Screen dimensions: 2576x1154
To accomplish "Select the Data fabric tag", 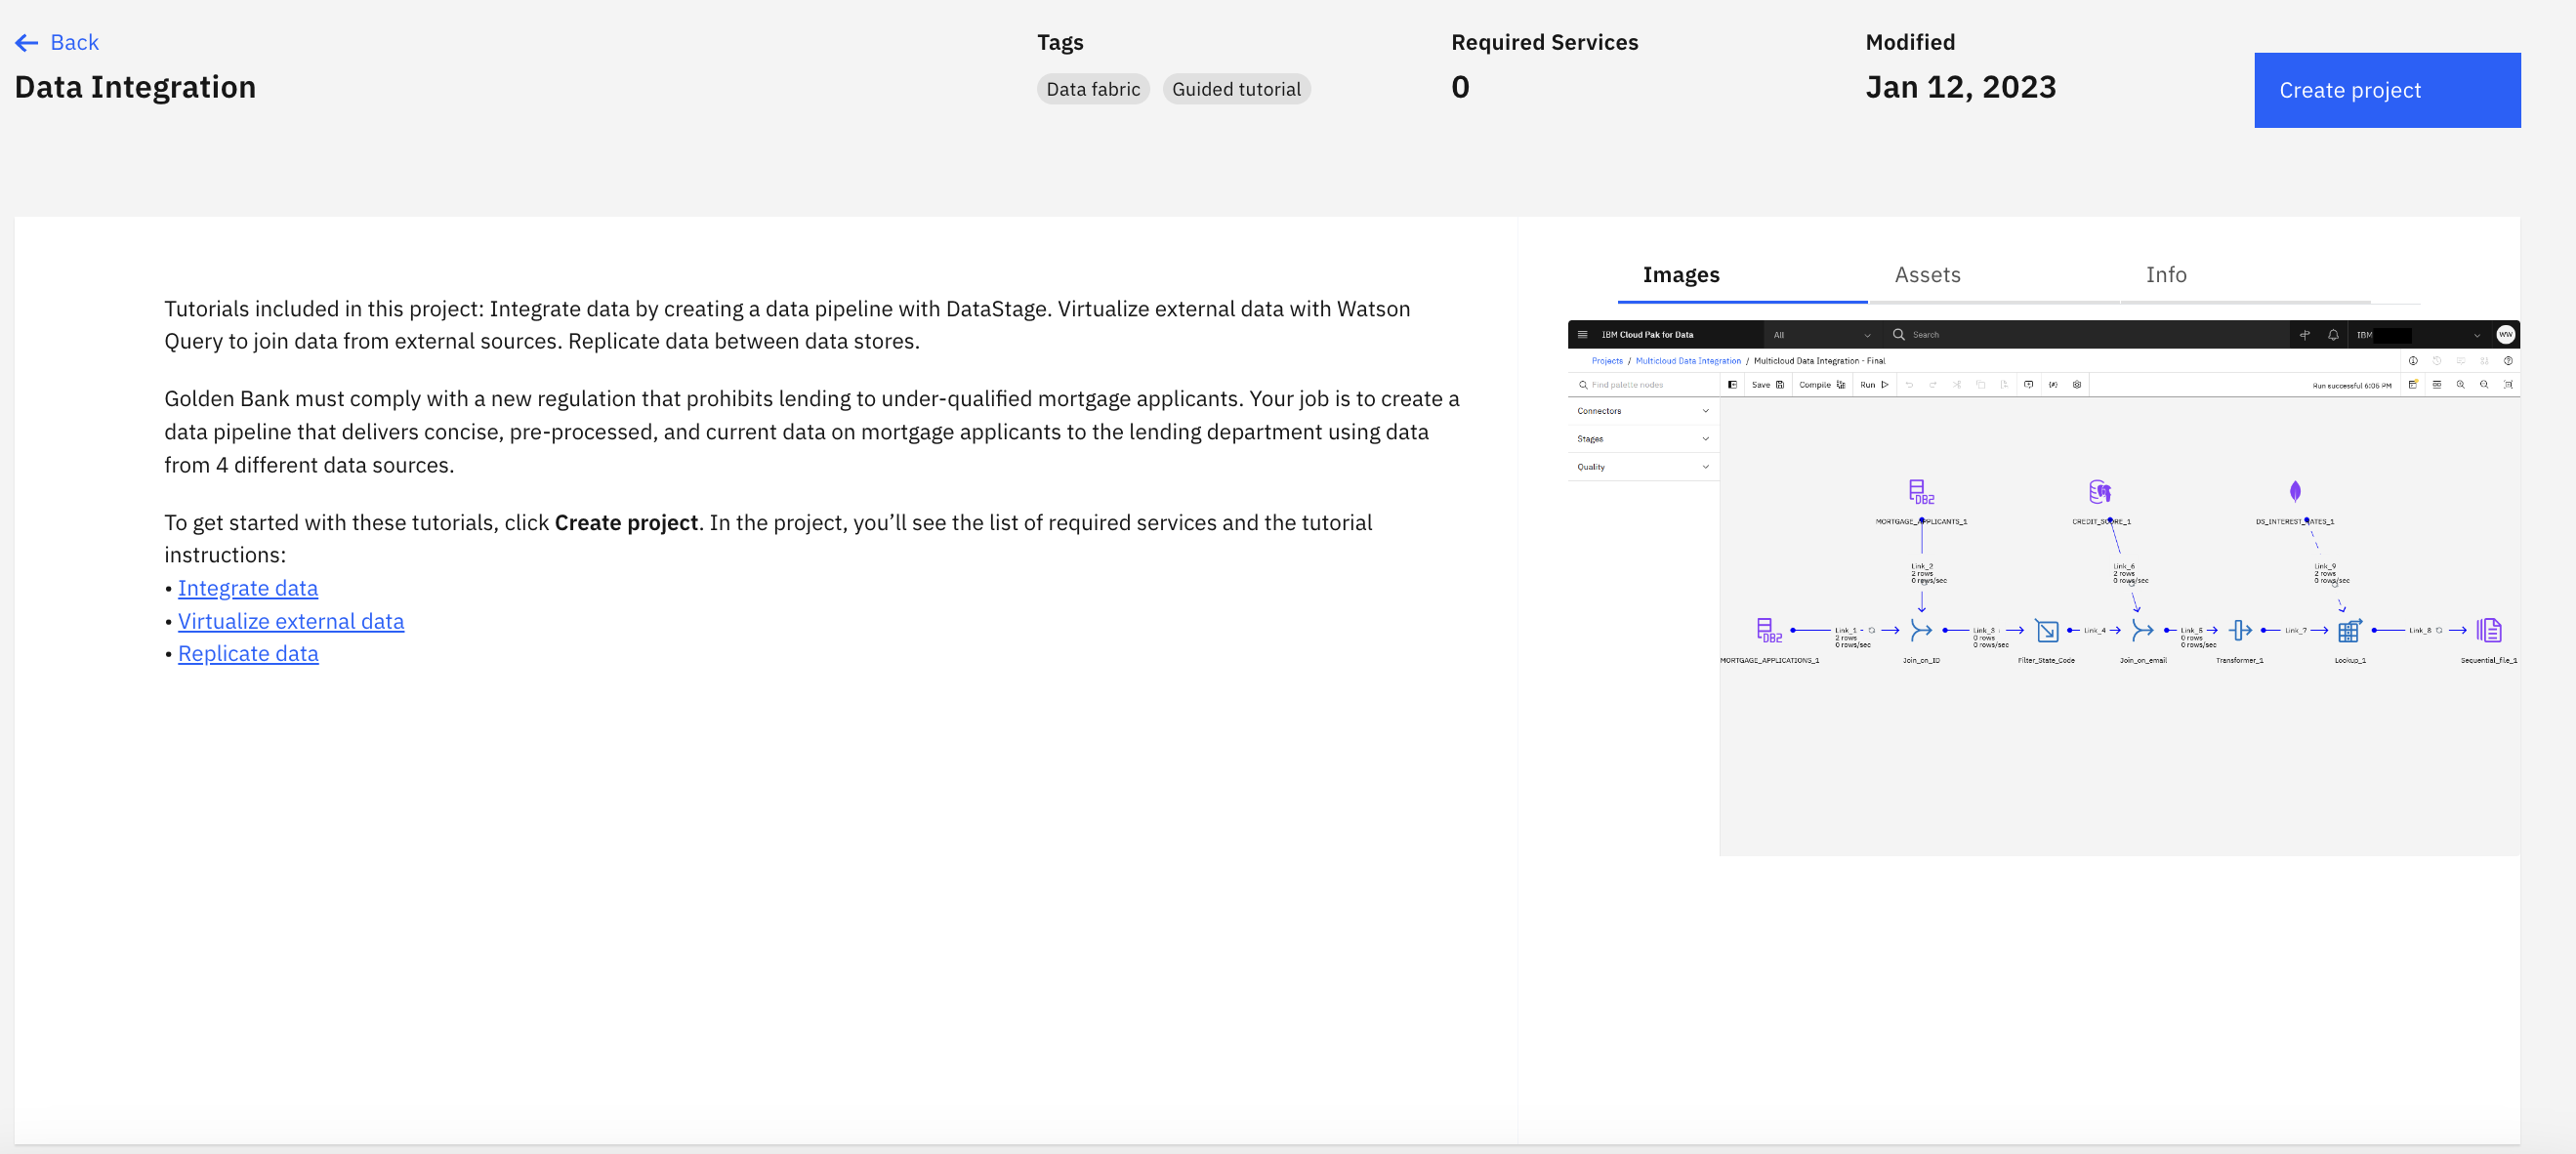I will 1092,89.
